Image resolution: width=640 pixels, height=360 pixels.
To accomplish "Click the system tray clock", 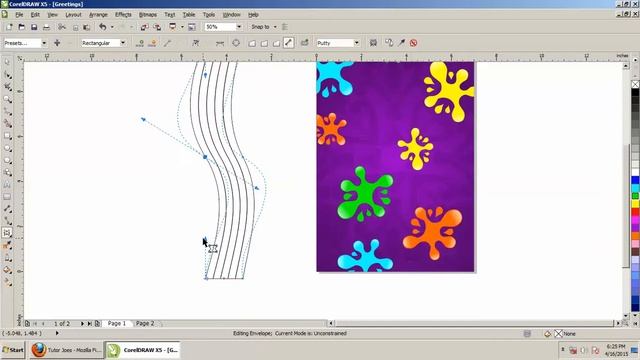I will click(616, 350).
